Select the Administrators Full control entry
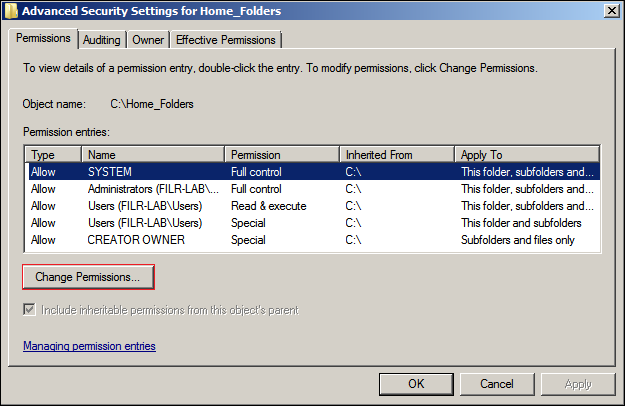This screenshot has width=625, height=406. 150,189
